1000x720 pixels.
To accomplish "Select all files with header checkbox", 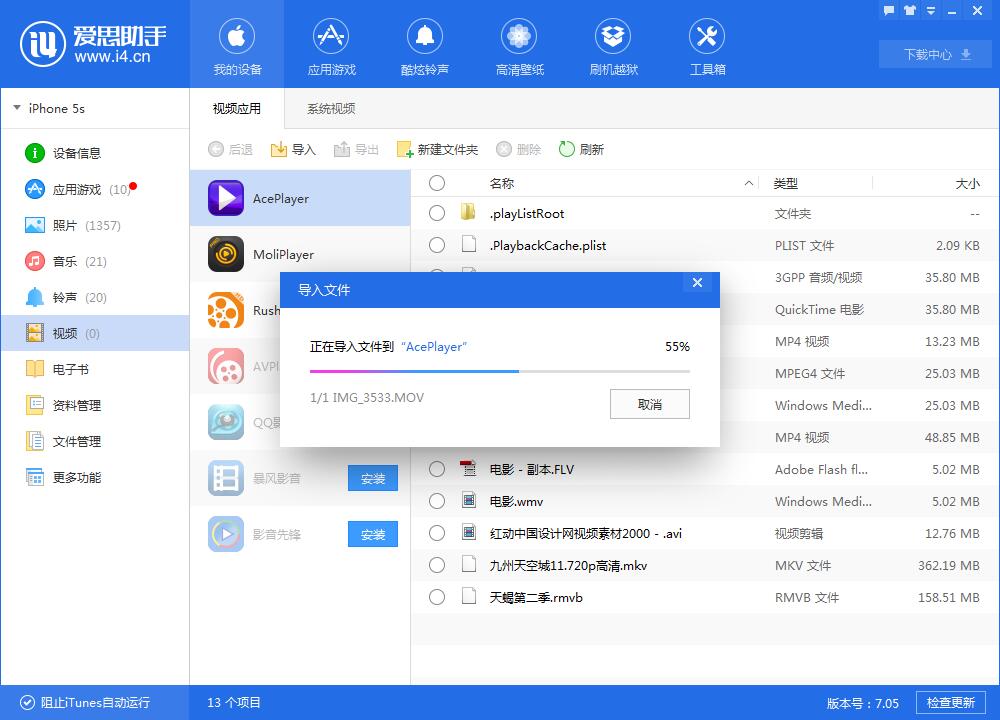I will coord(437,183).
